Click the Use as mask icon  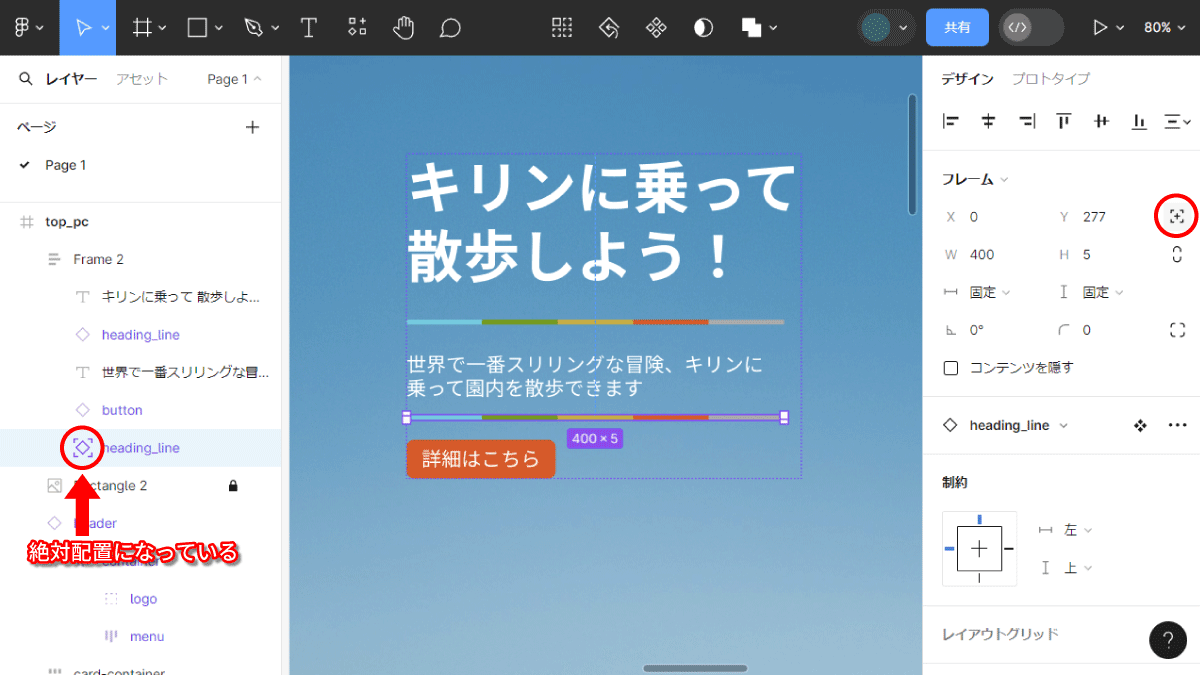coord(704,28)
